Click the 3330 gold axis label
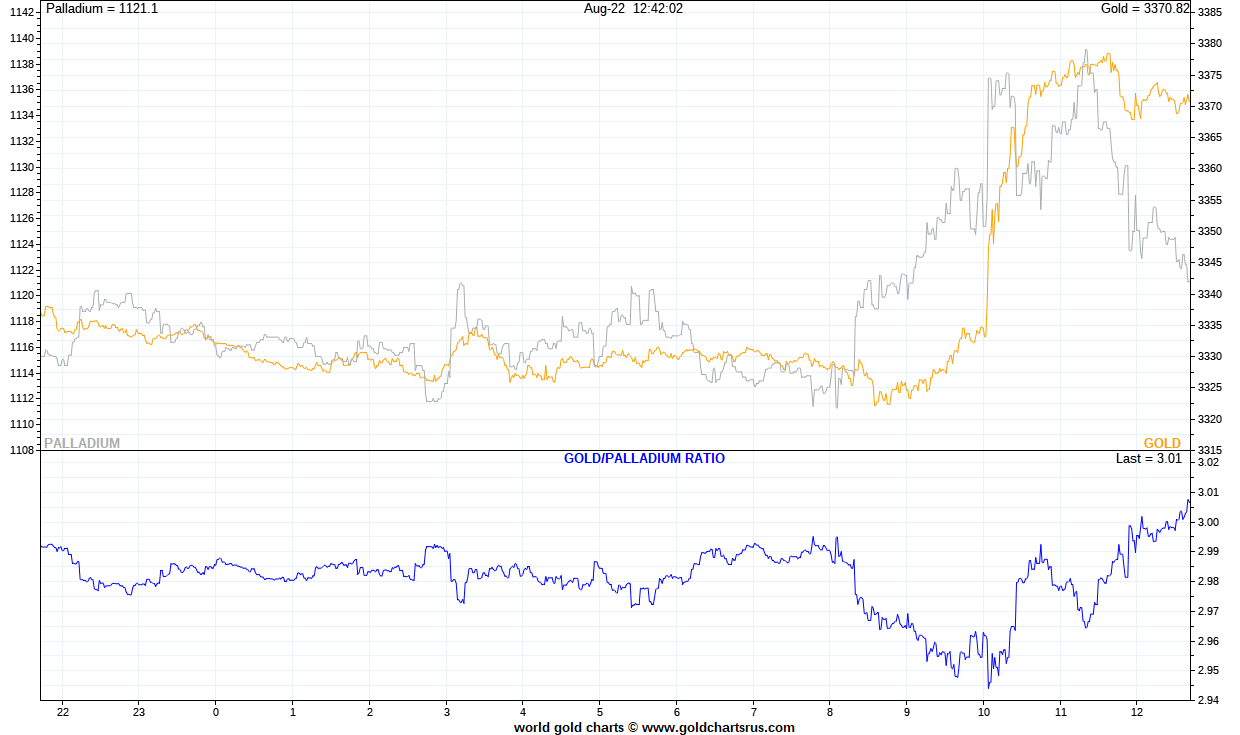Viewport: 1240px width, 735px height. 1210,356
